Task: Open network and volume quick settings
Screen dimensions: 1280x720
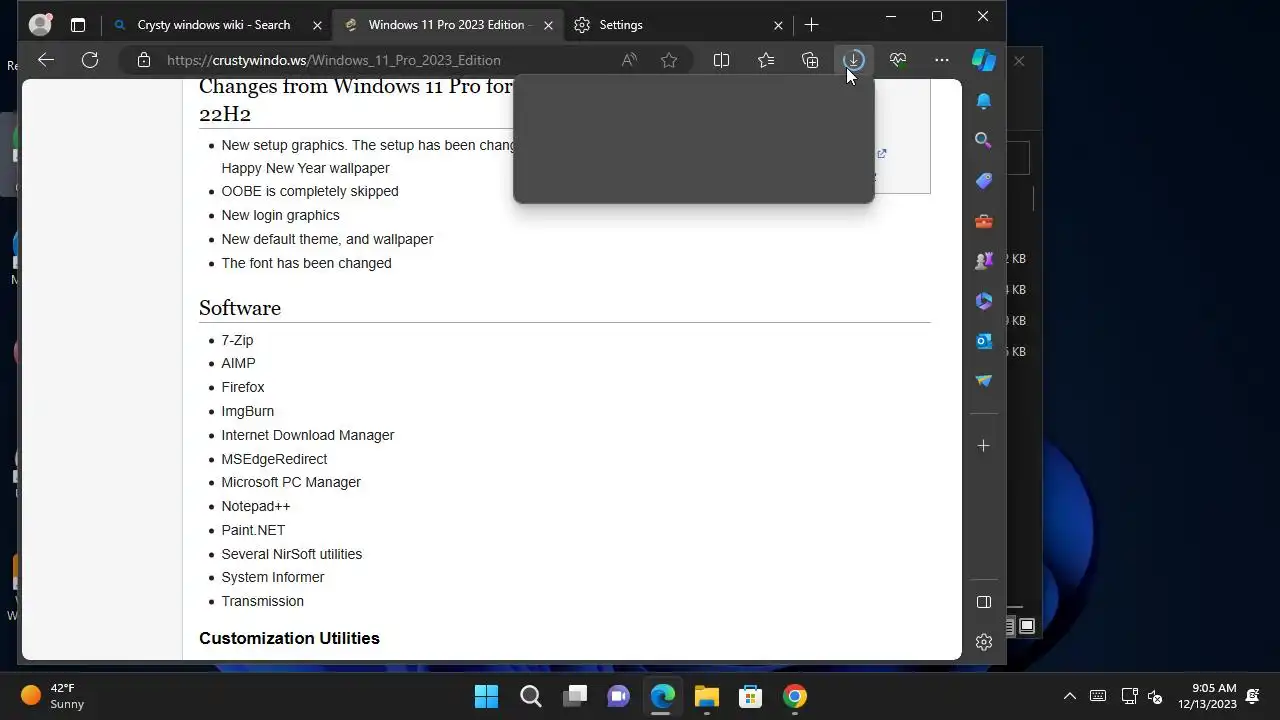Action: (x=1142, y=696)
